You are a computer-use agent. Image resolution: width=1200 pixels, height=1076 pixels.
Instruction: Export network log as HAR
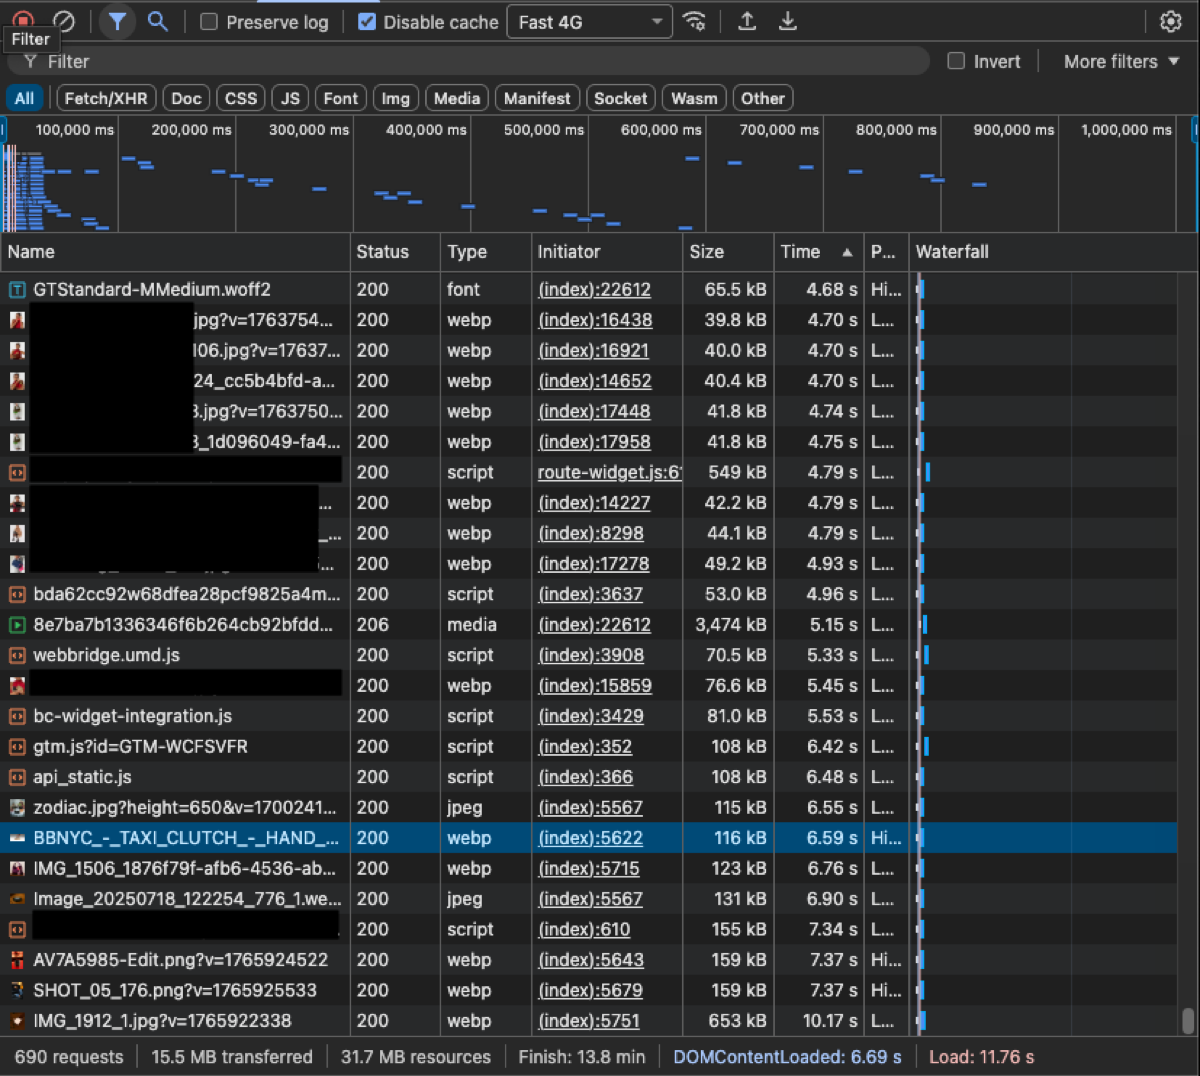[x=788, y=21]
